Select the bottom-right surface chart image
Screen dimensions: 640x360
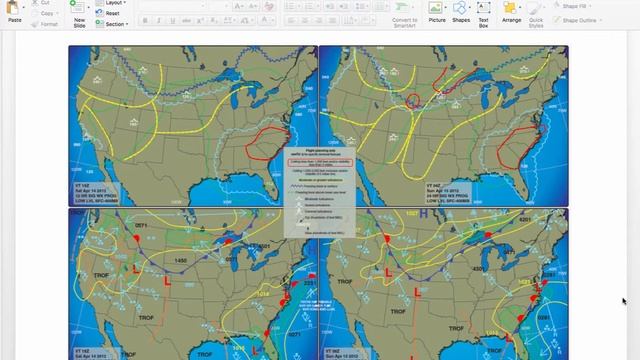pyautogui.click(x=443, y=284)
